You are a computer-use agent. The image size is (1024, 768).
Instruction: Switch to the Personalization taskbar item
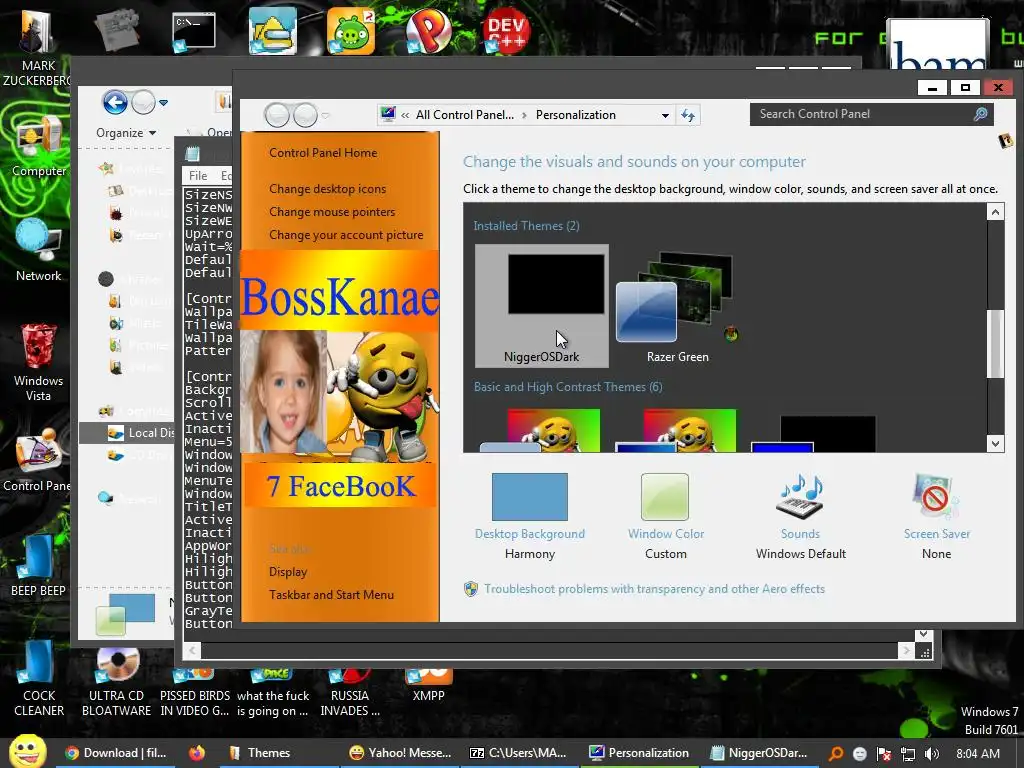click(x=639, y=753)
